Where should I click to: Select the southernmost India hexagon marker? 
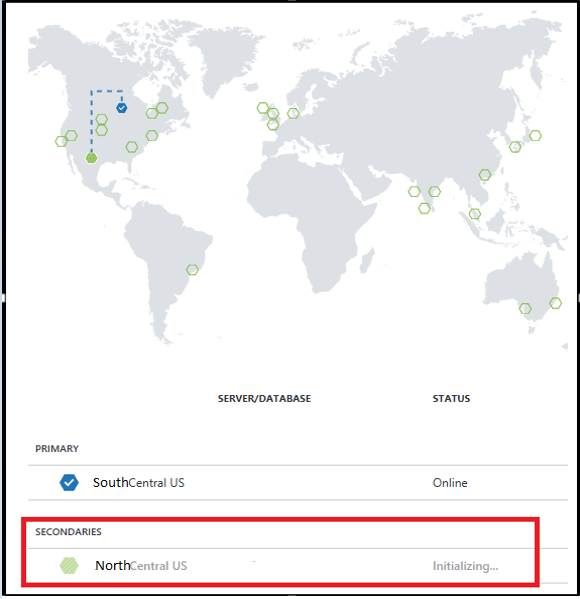click(x=424, y=208)
